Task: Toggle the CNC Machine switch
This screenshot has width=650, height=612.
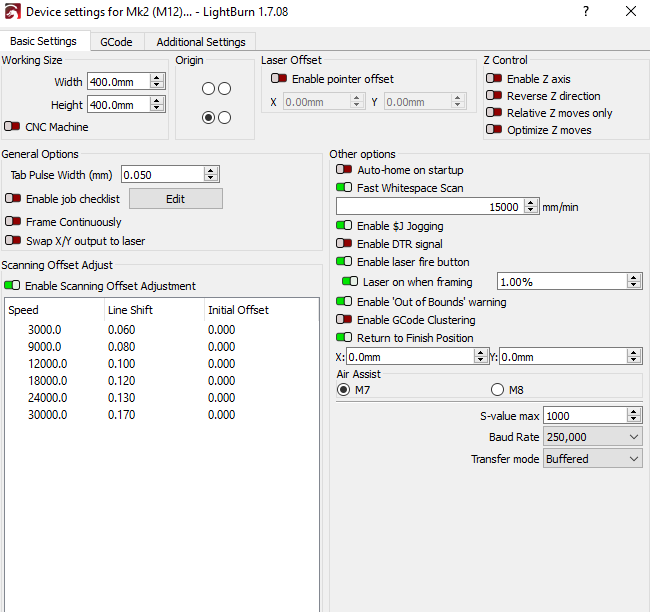Action: point(12,127)
